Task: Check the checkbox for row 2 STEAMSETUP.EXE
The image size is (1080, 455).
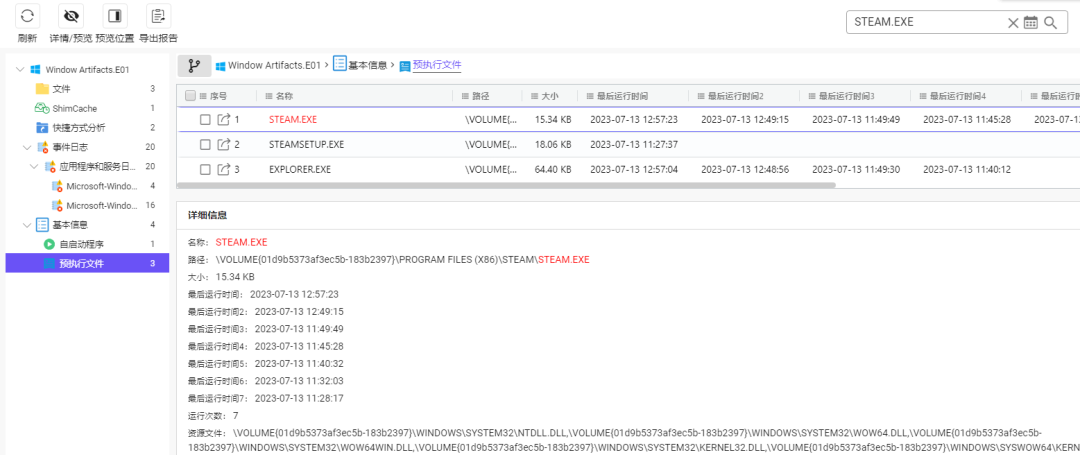Action: (x=205, y=145)
